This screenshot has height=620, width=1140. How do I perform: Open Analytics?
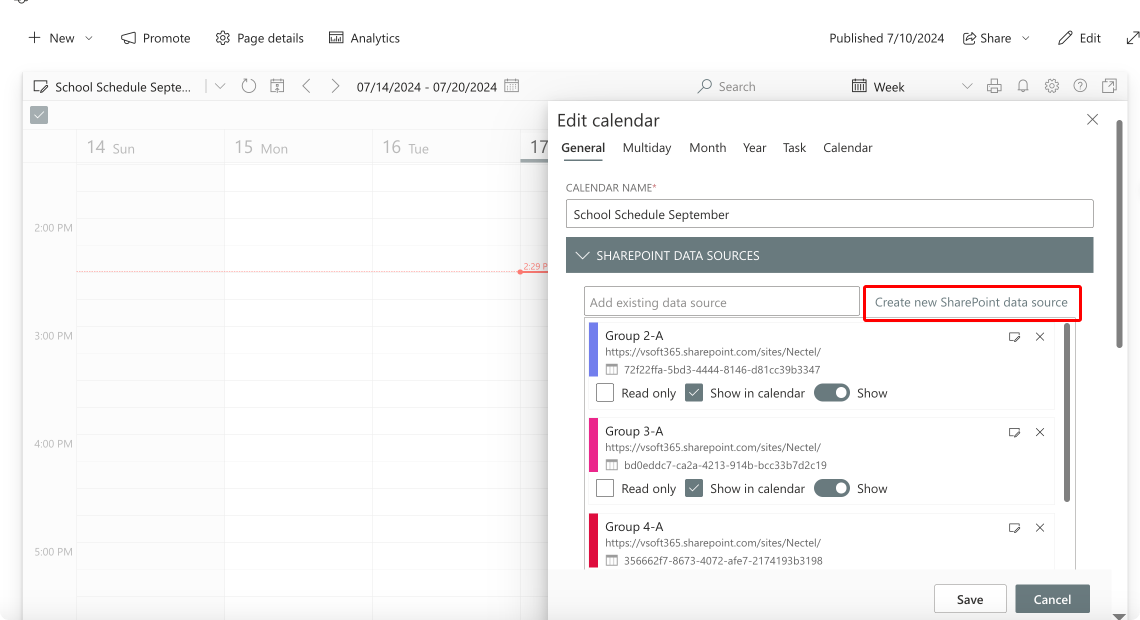(x=364, y=38)
